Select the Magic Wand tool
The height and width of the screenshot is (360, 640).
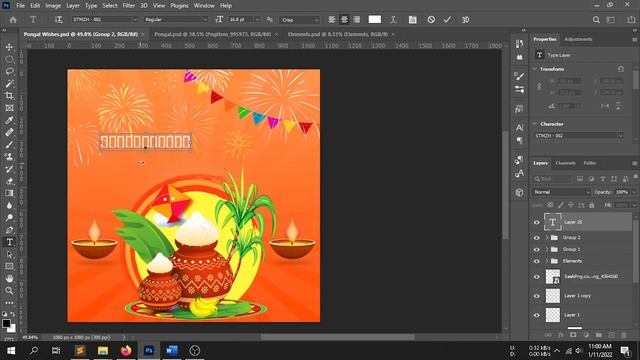9,84
